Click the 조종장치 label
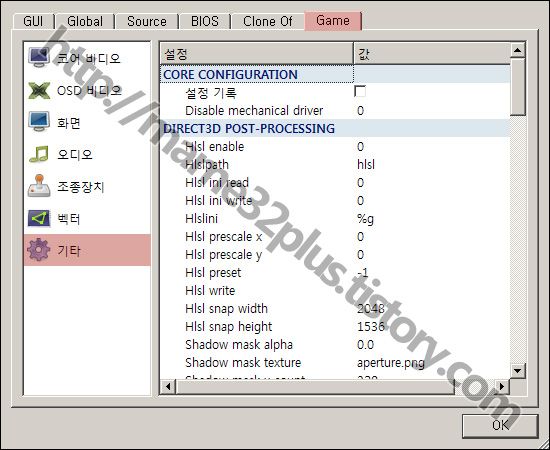The height and width of the screenshot is (450, 550). pos(81,187)
